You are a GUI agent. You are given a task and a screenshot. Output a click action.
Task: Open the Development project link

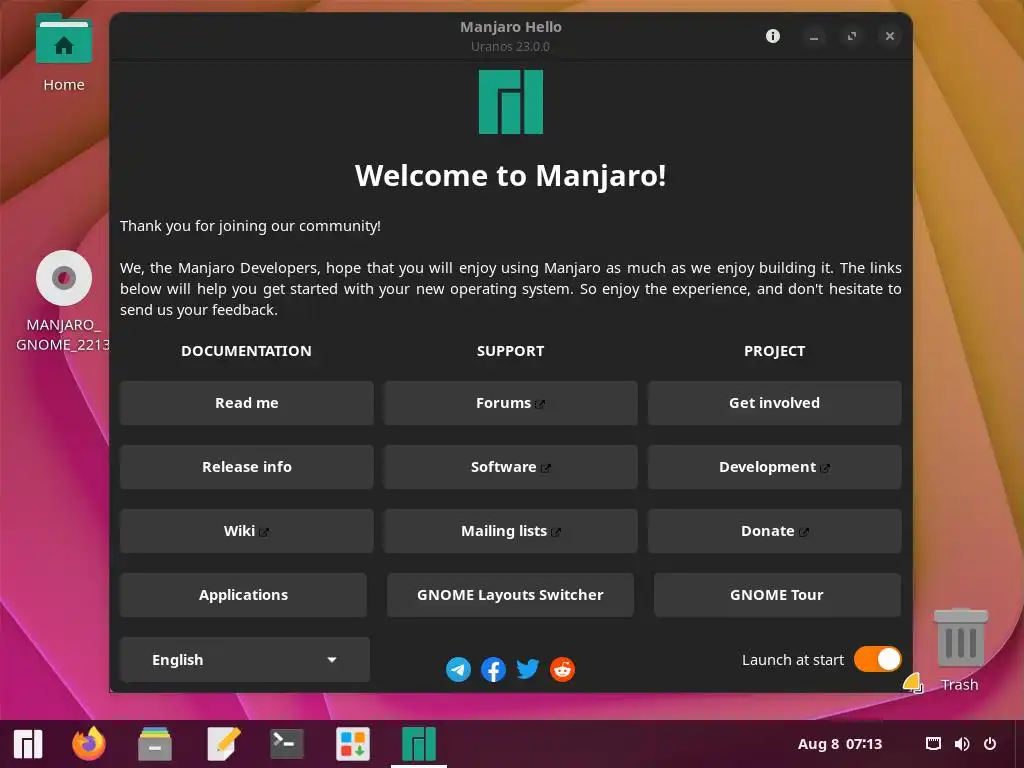coord(775,467)
